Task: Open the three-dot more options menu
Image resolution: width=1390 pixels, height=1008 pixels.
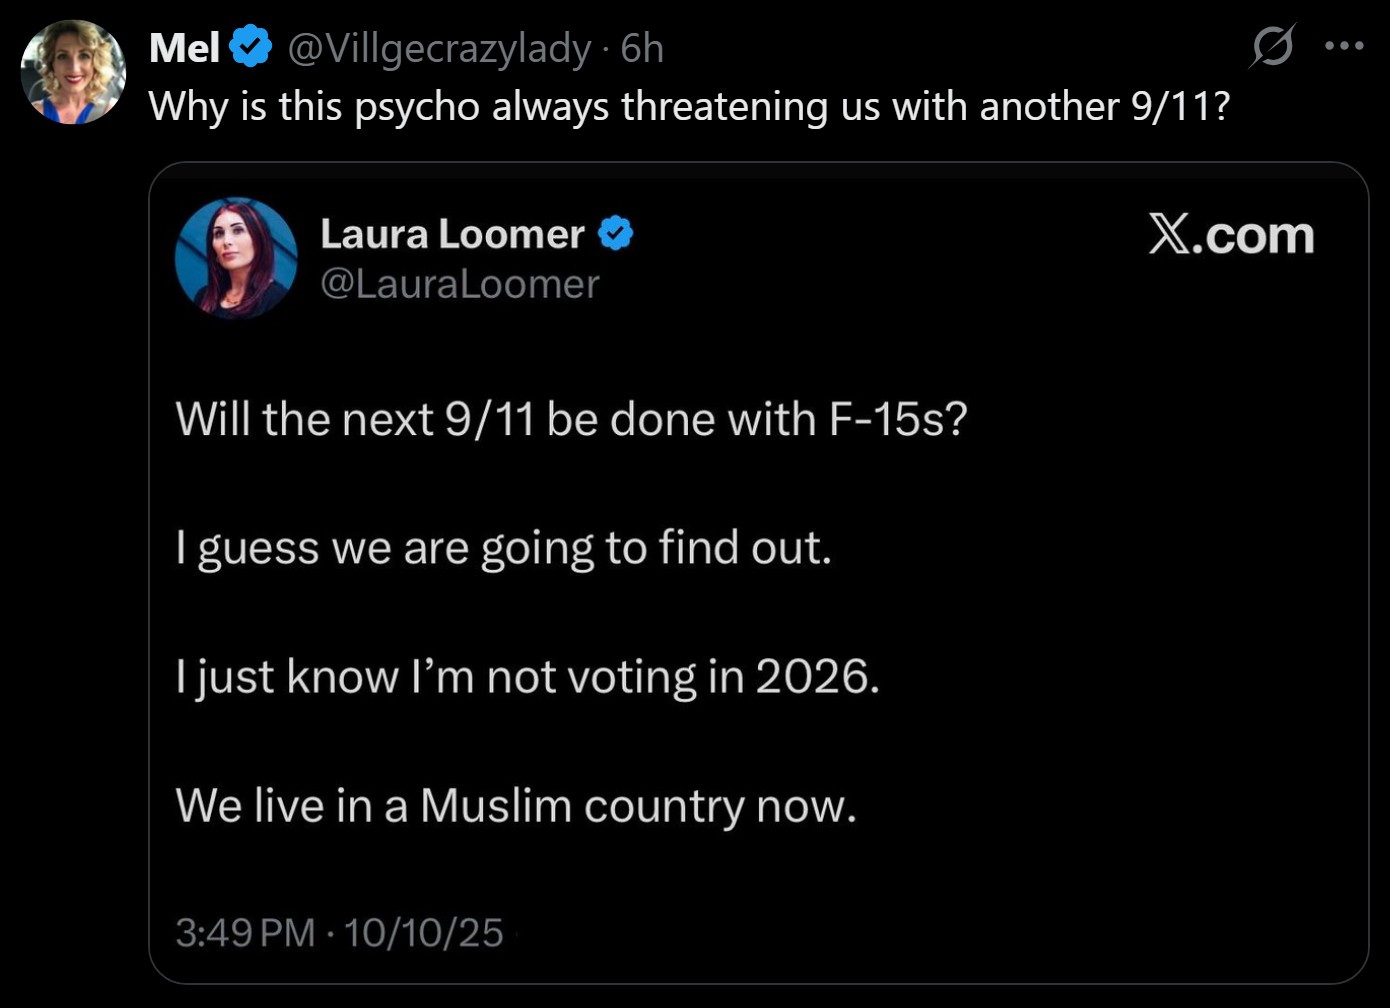Action: click(1344, 46)
